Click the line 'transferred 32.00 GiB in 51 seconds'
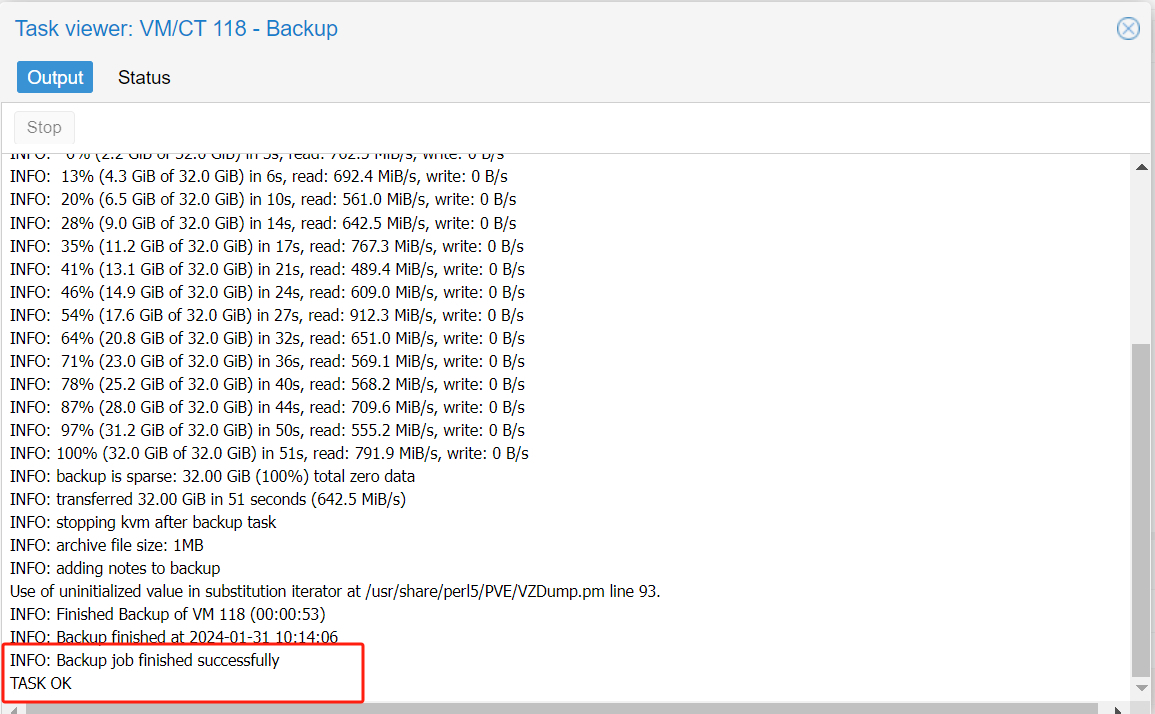This screenshot has width=1155, height=714. click(208, 500)
